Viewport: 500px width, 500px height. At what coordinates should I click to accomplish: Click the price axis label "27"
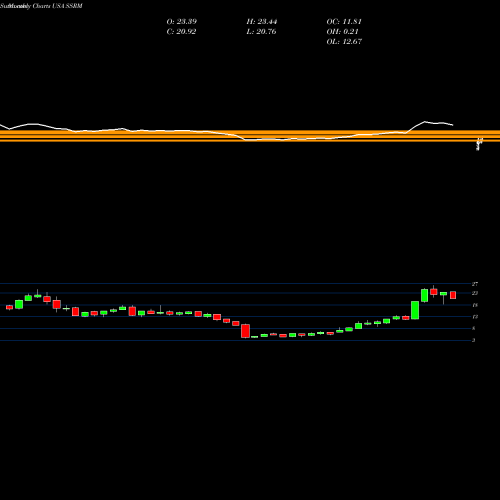click(x=475, y=284)
